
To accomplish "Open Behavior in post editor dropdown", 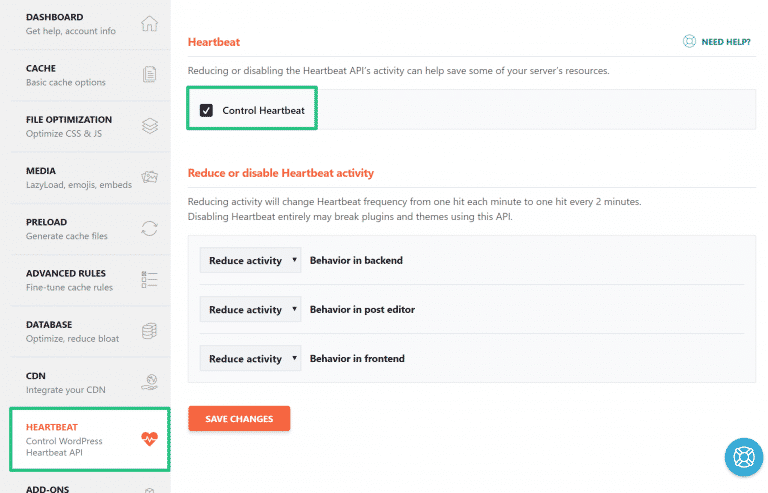I will [x=250, y=310].
